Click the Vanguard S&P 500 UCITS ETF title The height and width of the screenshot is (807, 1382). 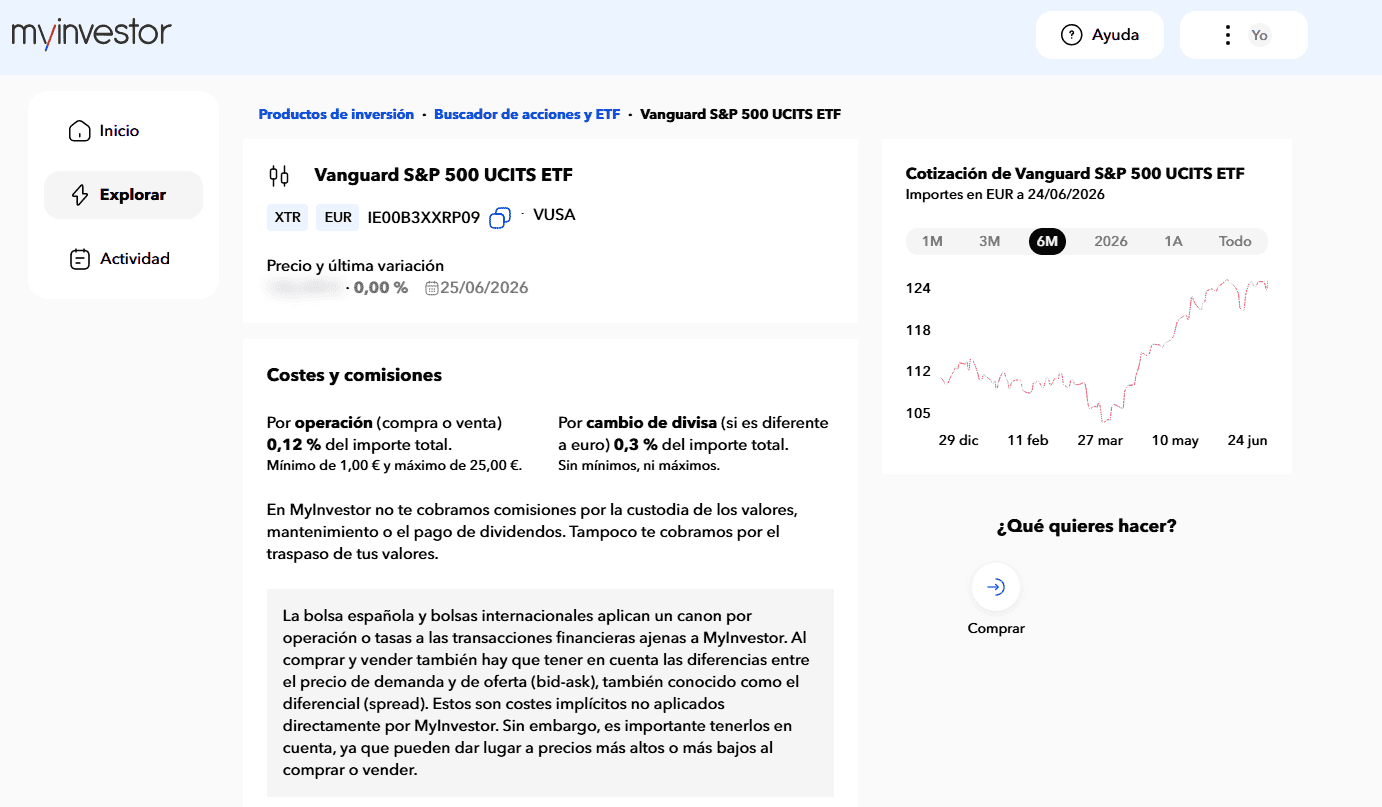443,175
